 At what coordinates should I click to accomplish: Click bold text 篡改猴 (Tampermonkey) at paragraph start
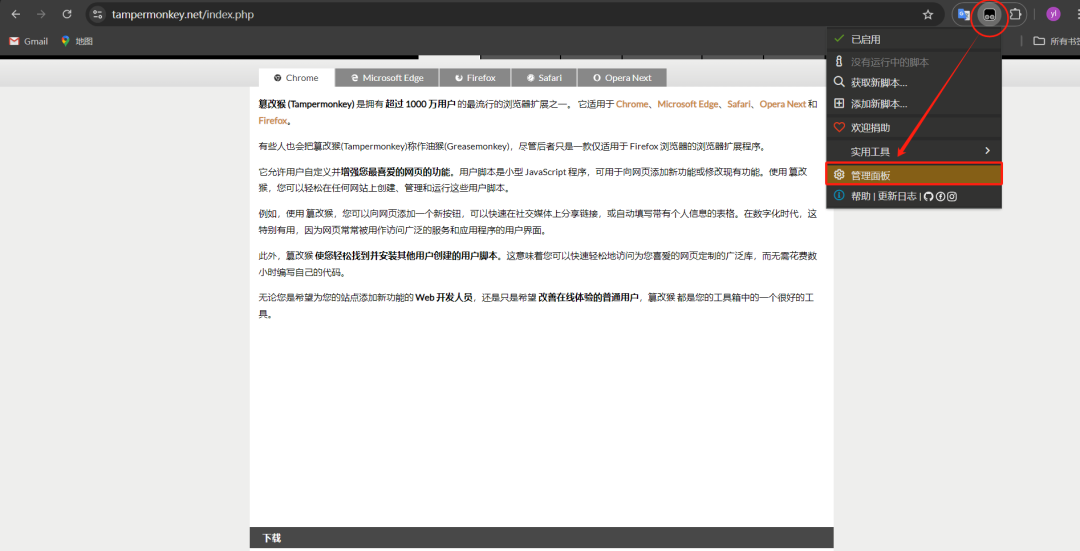tap(306, 104)
